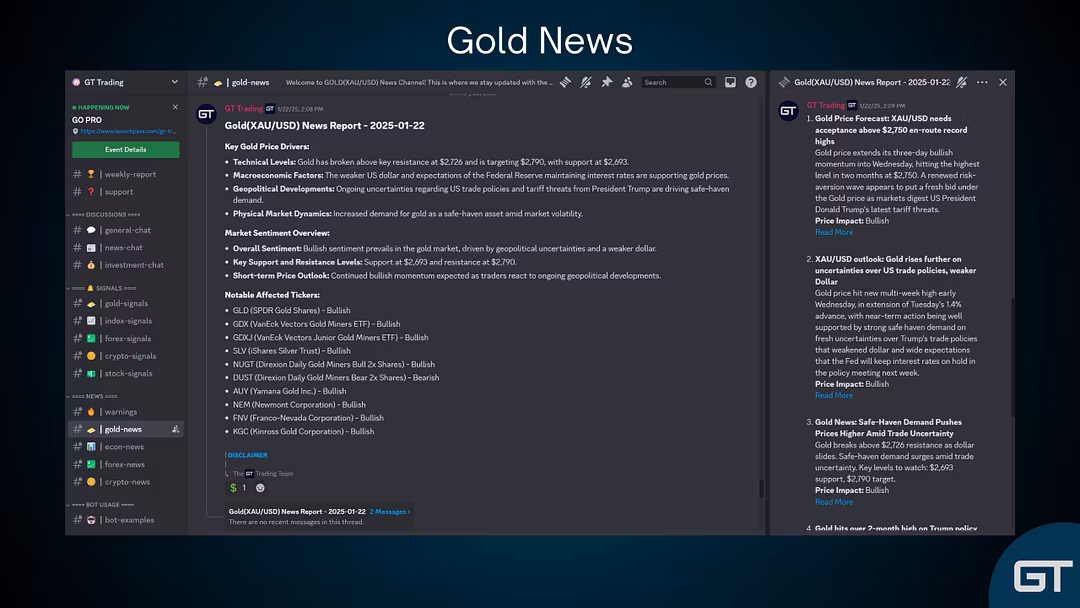1080x608 pixels.
Task: Mute notifications for the news report thread
Action: pos(962,82)
